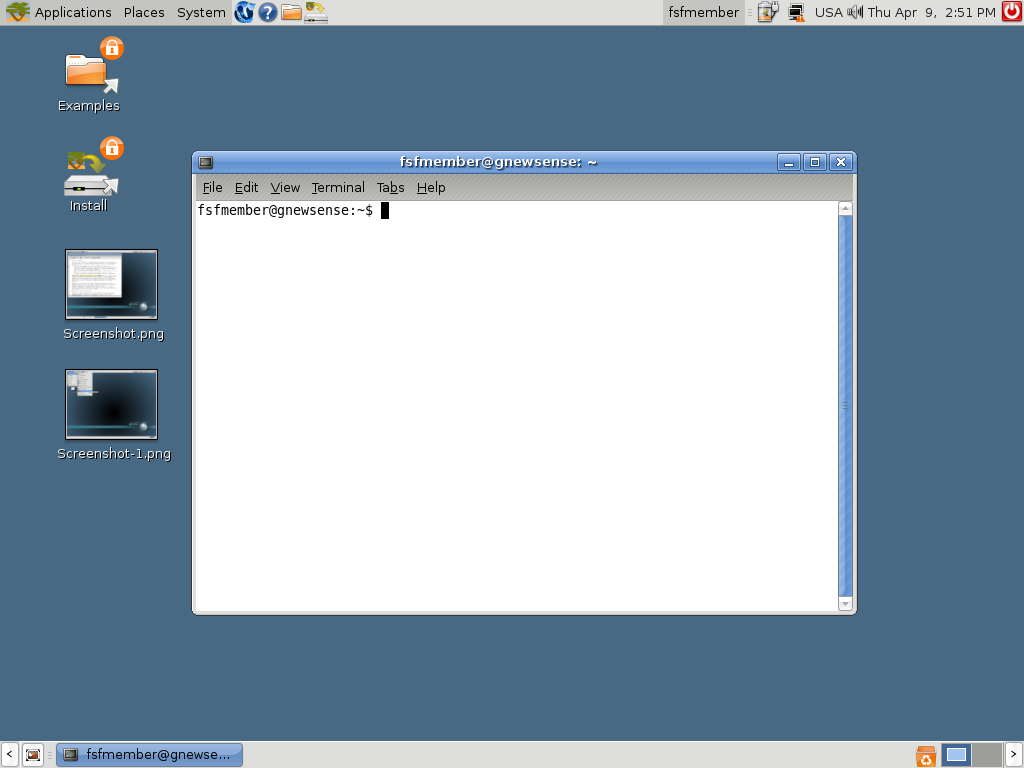
Task: Open the file manager icon in the panel
Action: tap(291, 12)
